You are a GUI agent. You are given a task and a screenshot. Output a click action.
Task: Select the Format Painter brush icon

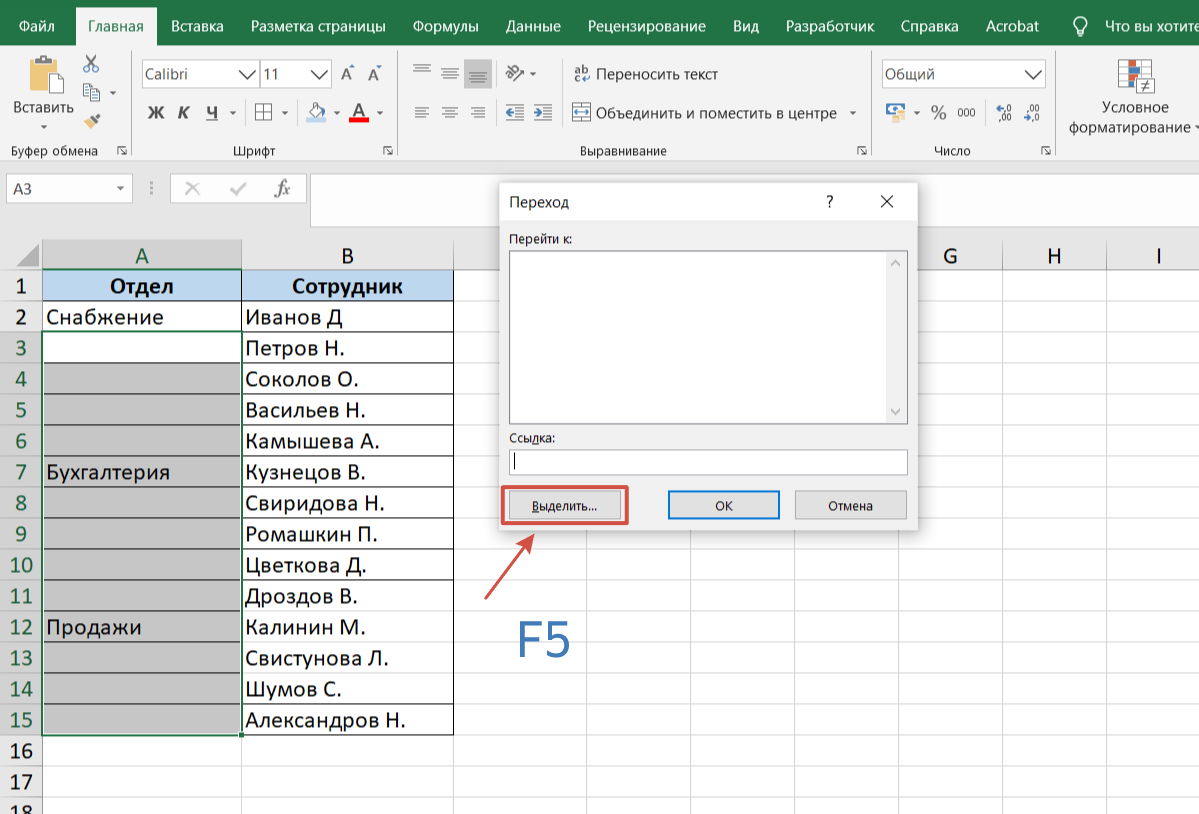92,120
